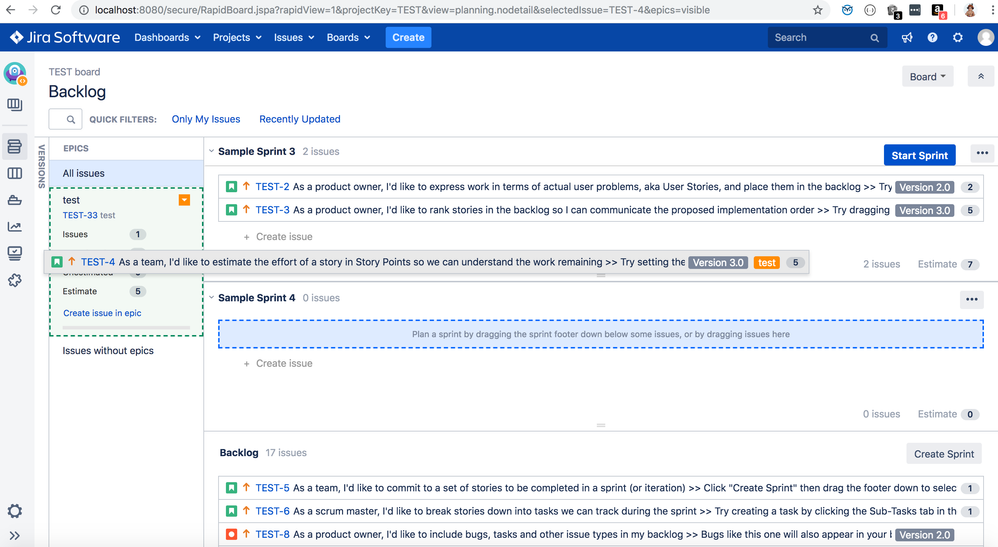Click Create Sprint button

(944, 454)
